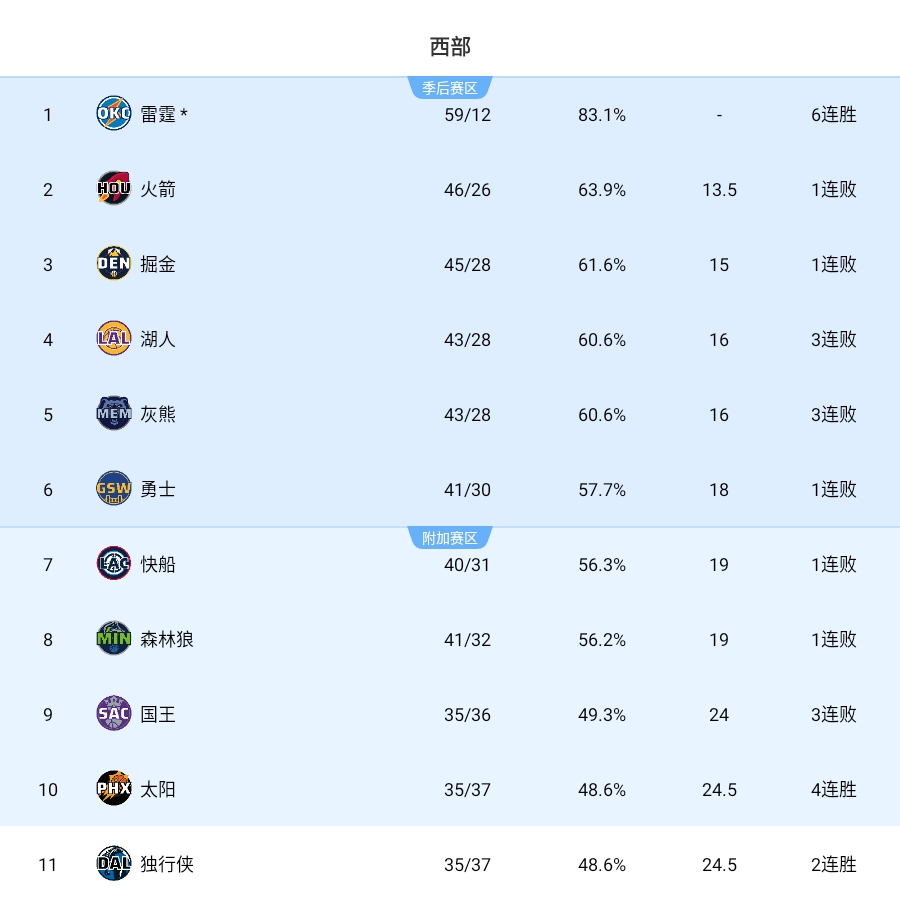Open the Memphis Grizzlies MEM logo

(114, 414)
